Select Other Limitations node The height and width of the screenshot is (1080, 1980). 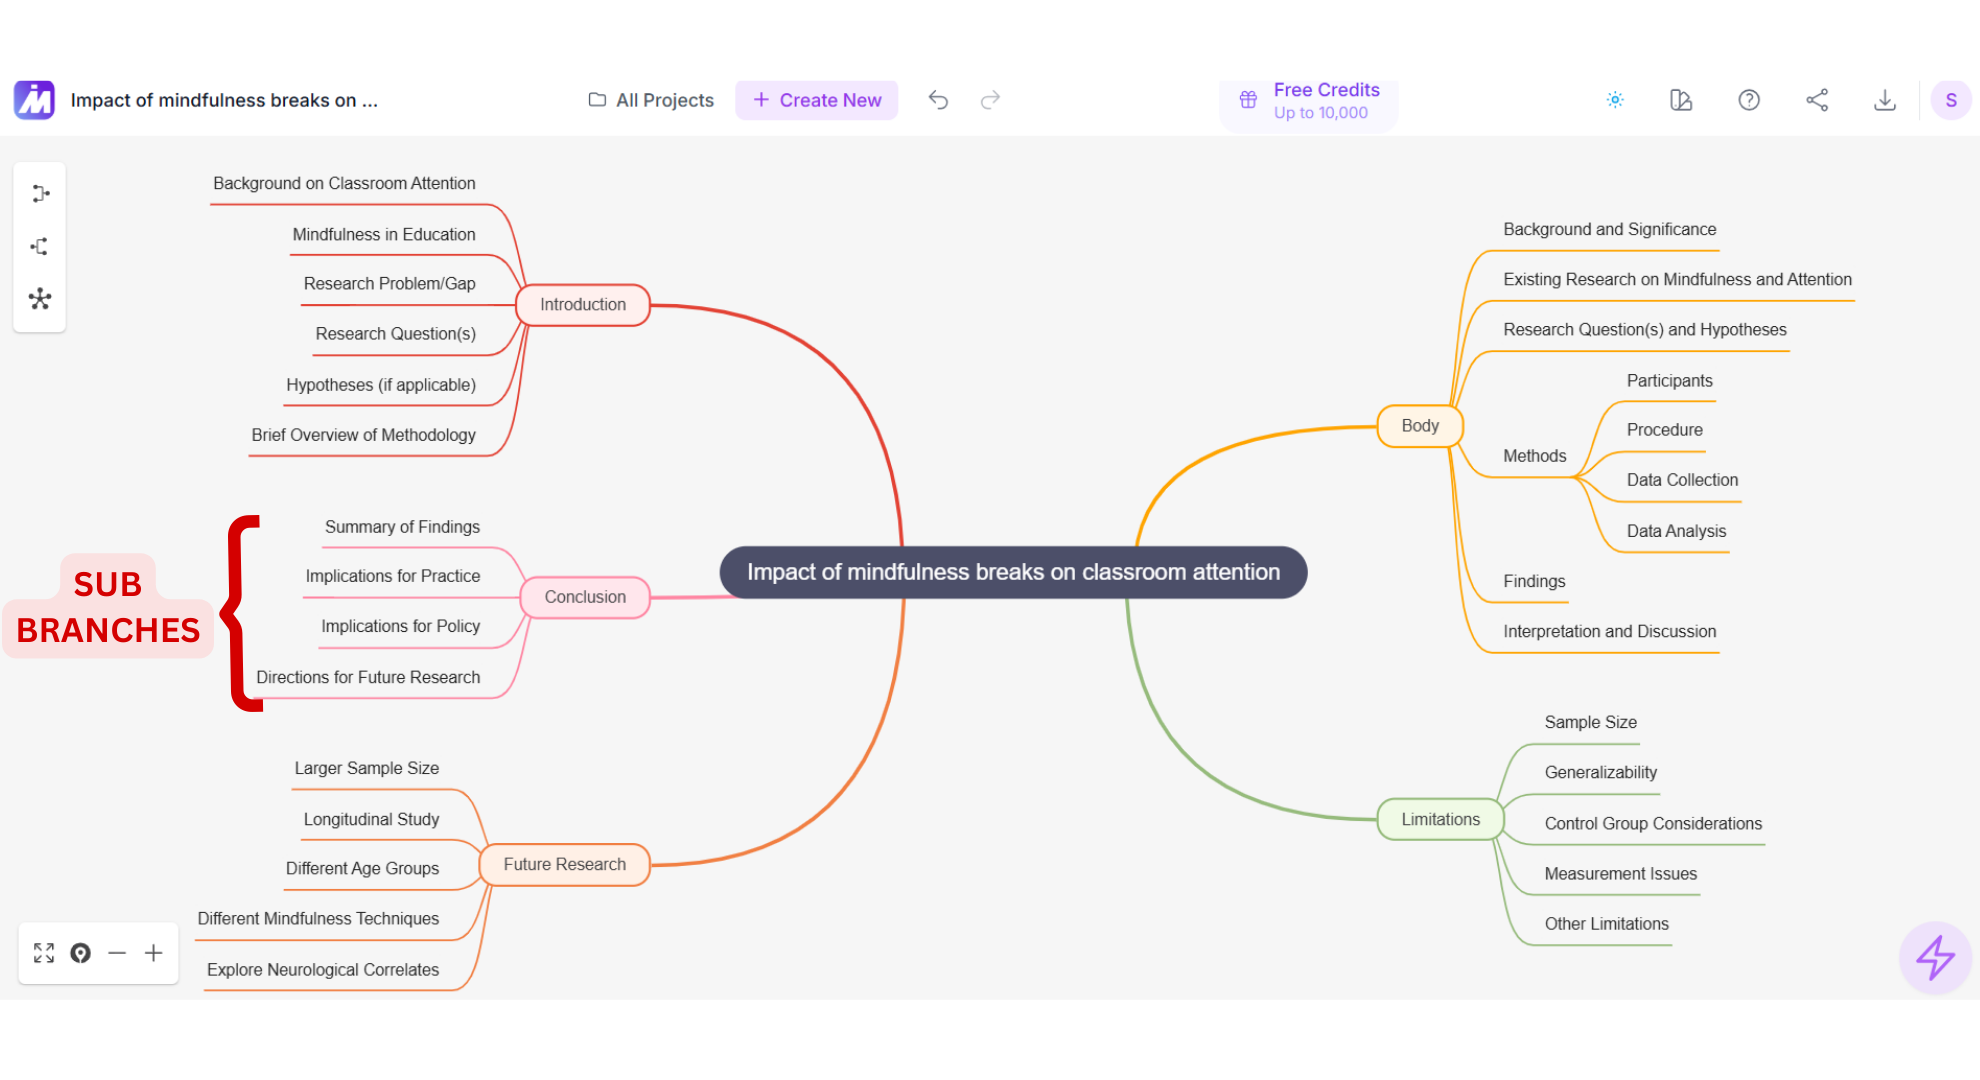[1607, 924]
